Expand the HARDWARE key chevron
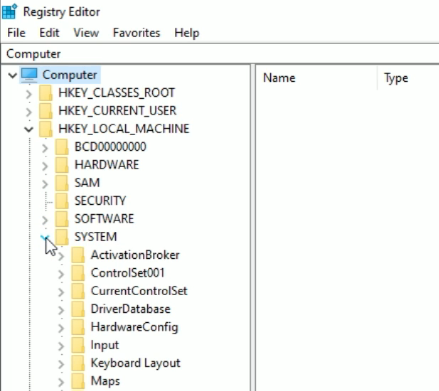This screenshot has height=391, width=439. pos(45,166)
